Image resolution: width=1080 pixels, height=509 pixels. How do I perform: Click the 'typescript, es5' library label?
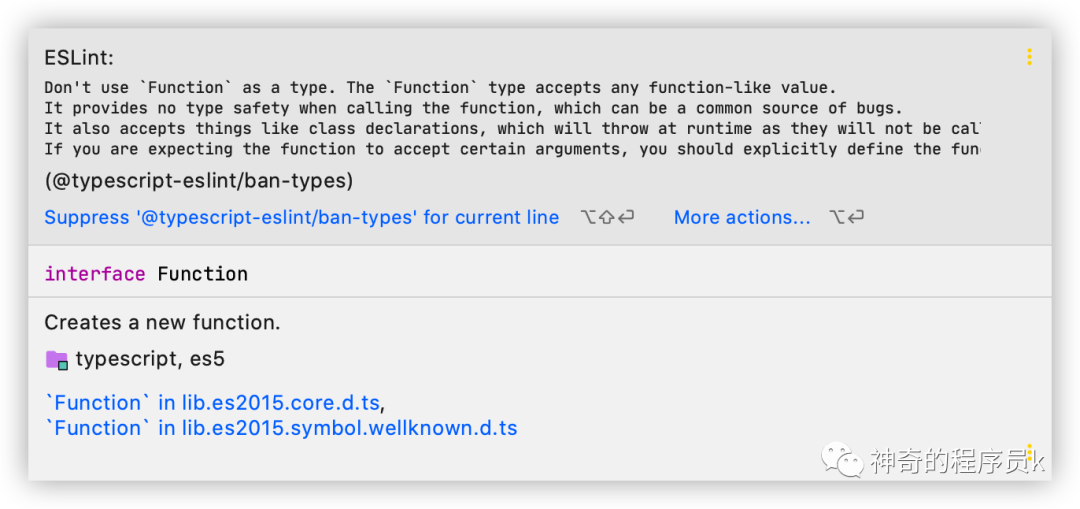[x=150, y=360]
